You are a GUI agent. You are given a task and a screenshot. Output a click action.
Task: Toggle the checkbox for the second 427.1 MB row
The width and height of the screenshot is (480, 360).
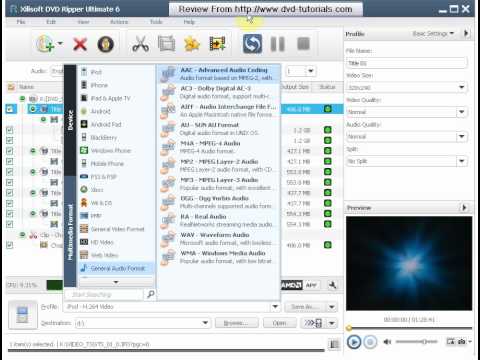point(10,161)
